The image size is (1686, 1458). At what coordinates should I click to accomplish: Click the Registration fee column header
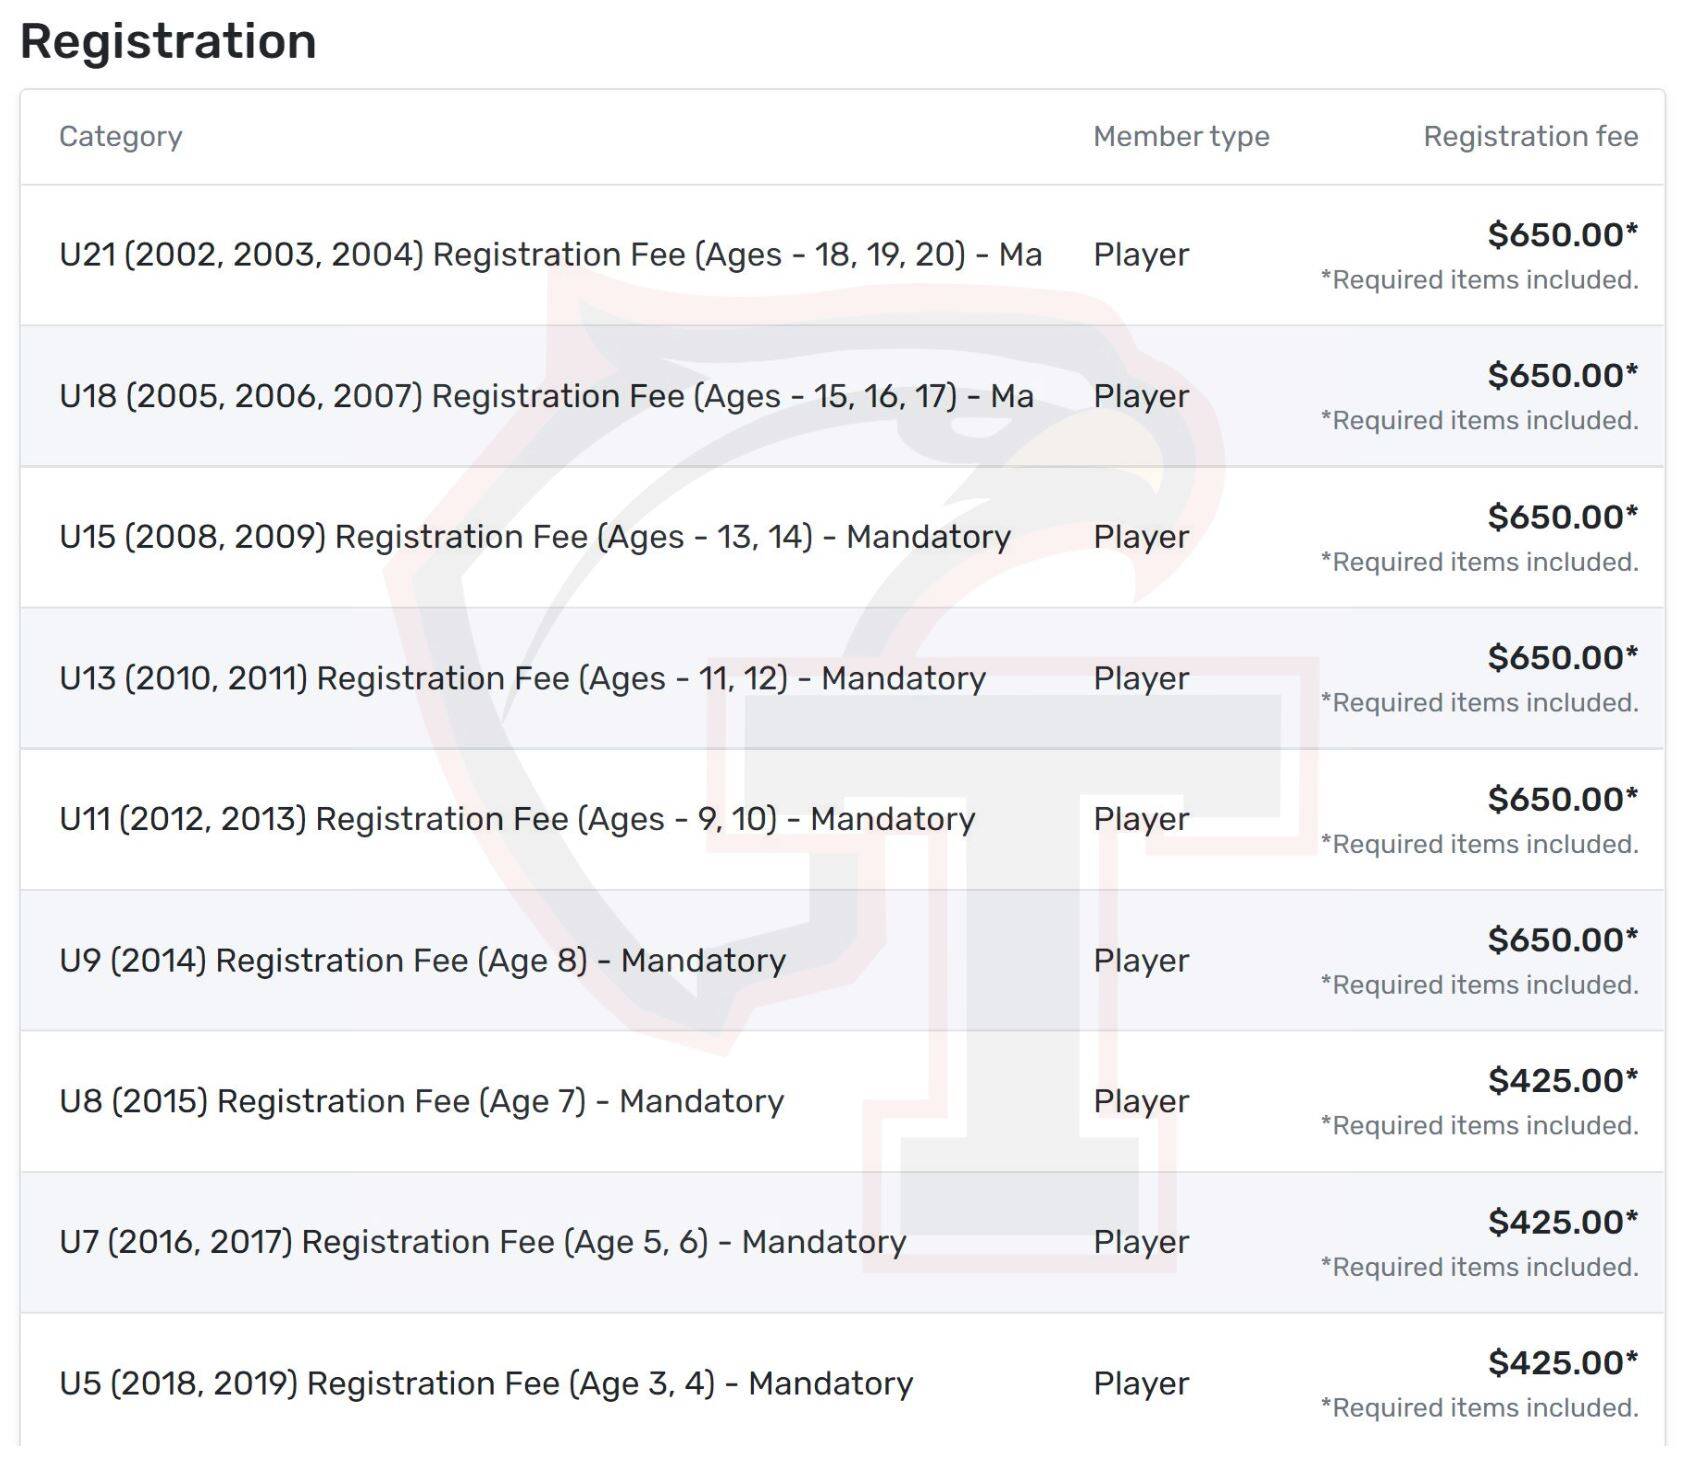1530,136
